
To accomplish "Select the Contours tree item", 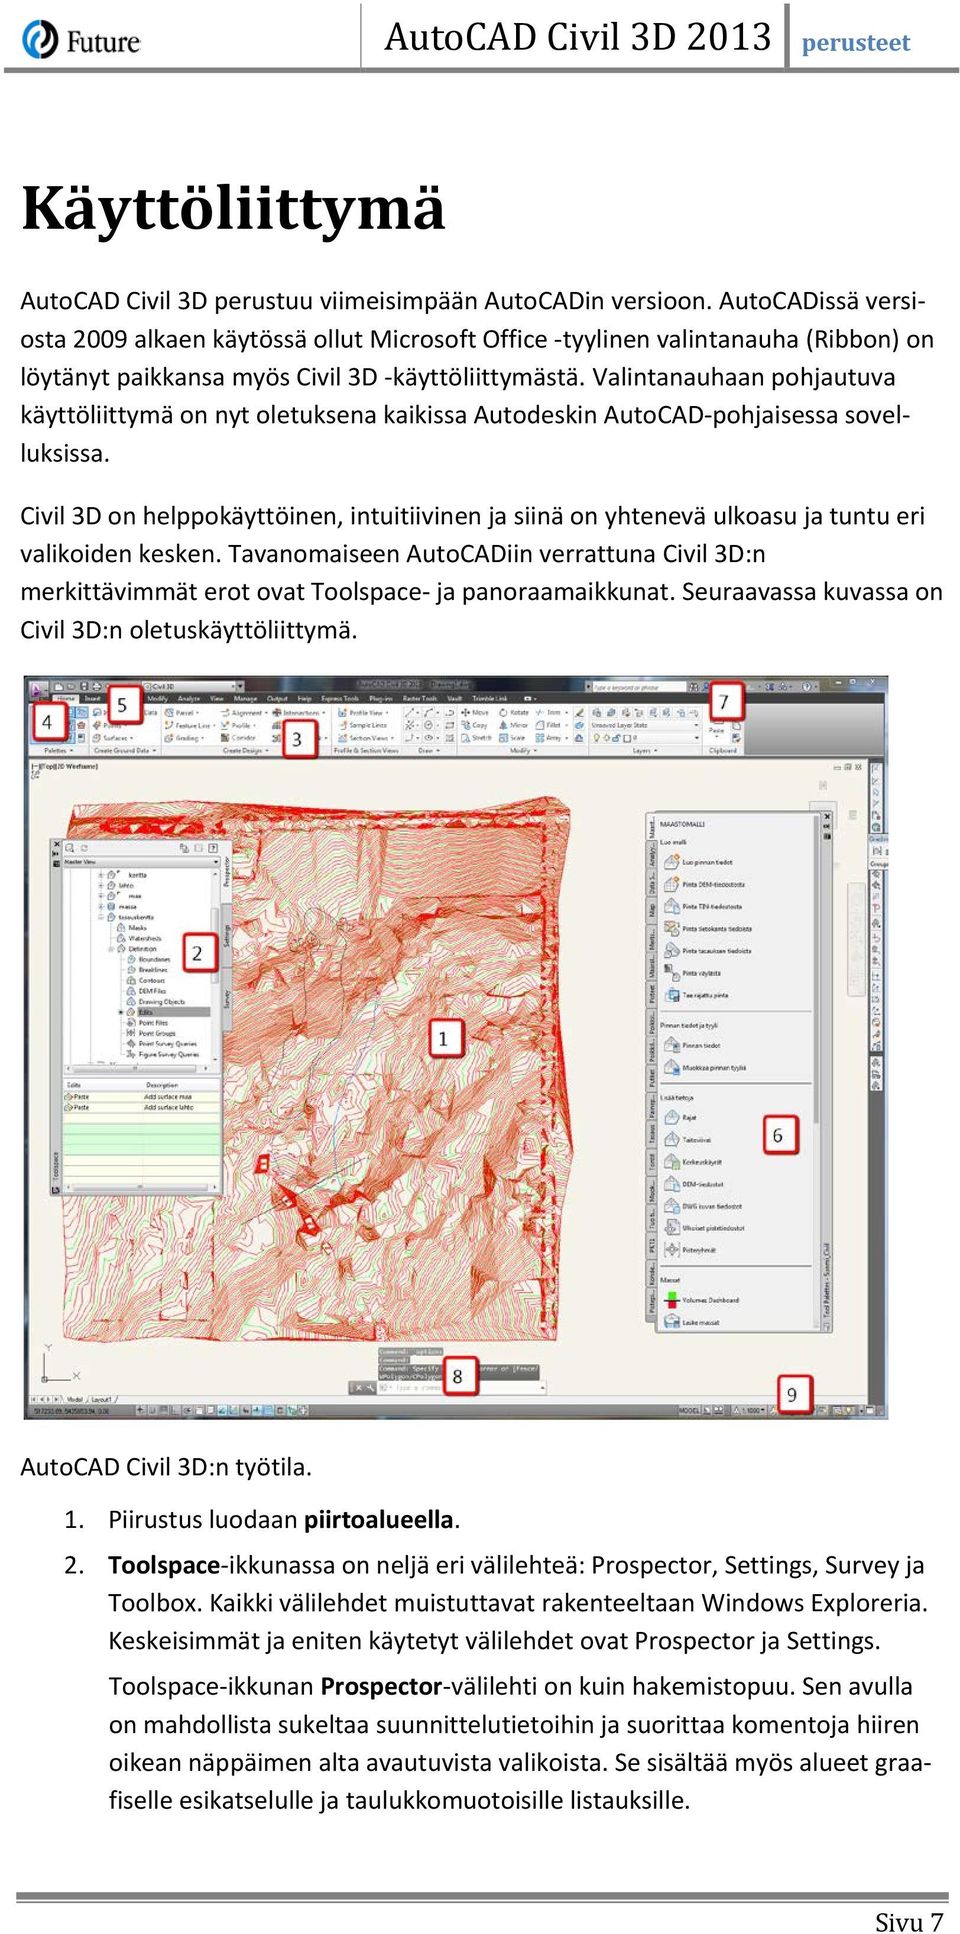I will pos(144,981).
